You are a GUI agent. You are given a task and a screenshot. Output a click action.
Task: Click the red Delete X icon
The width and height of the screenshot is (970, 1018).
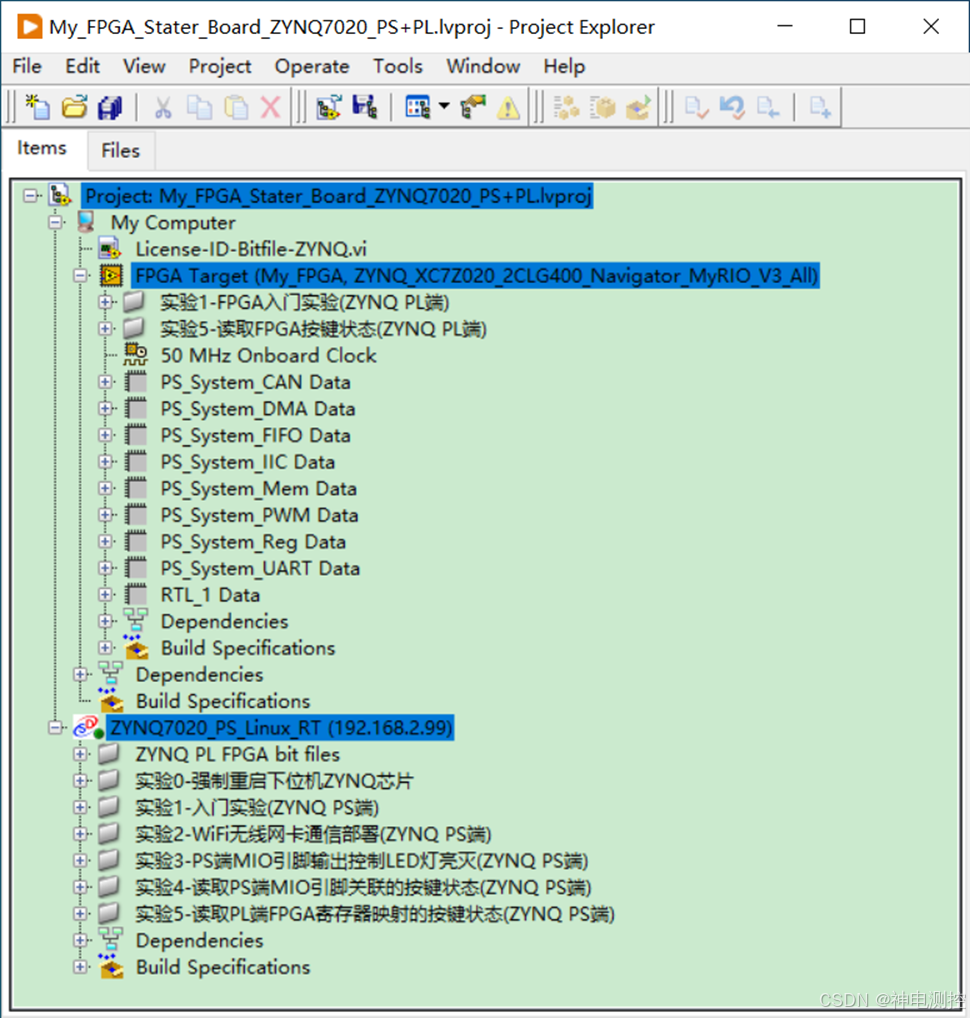(271, 107)
